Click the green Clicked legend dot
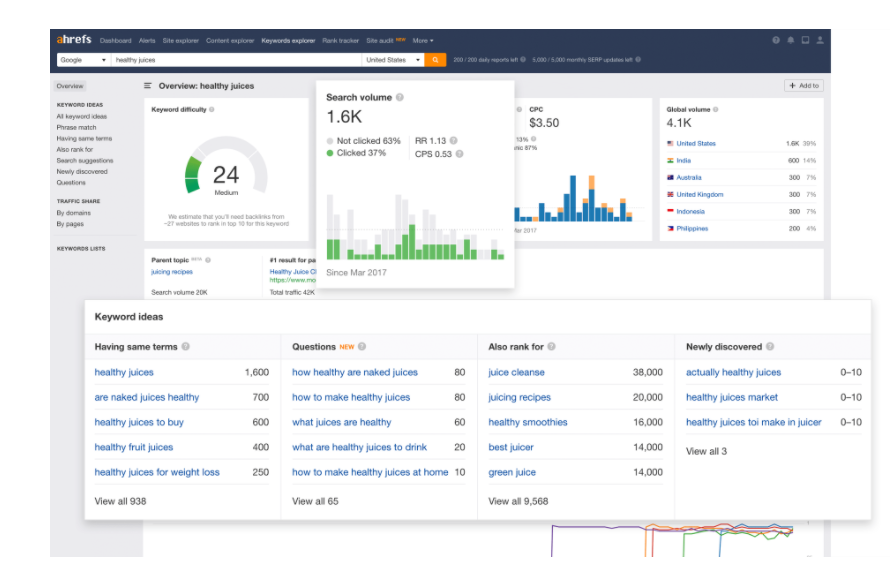This screenshot has height=564, width=891. pos(330,153)
